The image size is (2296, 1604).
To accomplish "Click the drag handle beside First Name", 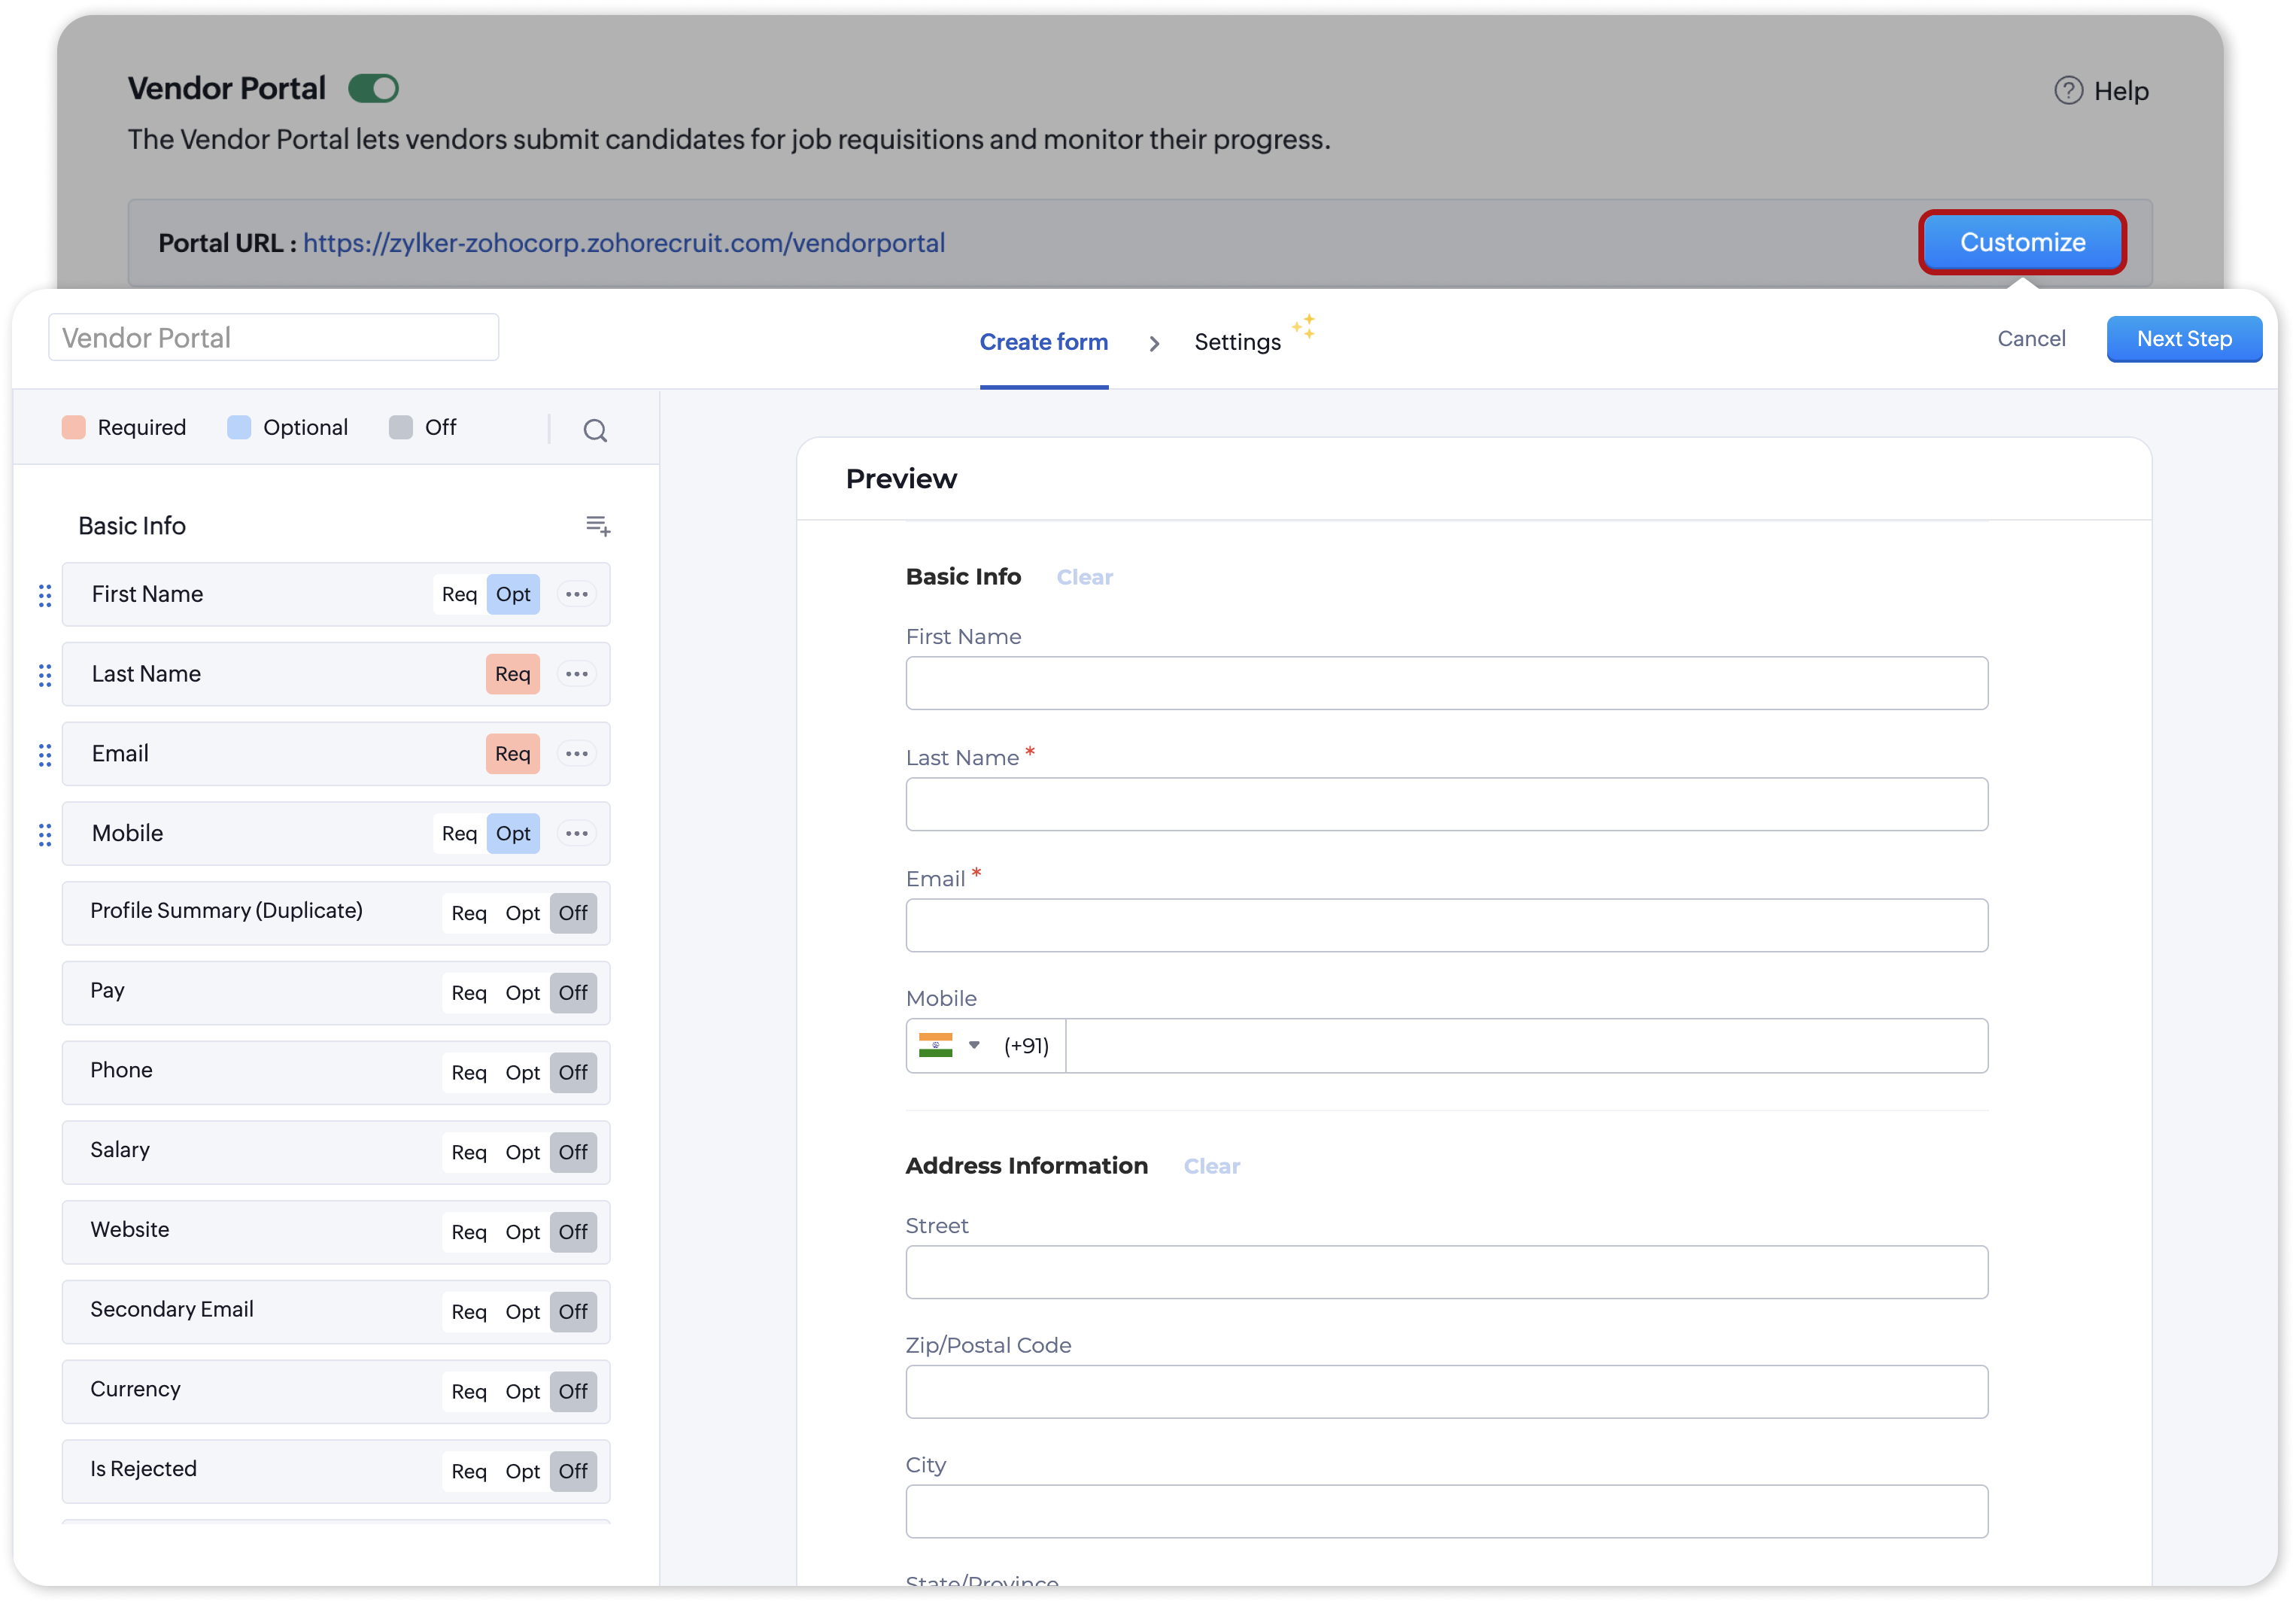I will tap(45, 596).
